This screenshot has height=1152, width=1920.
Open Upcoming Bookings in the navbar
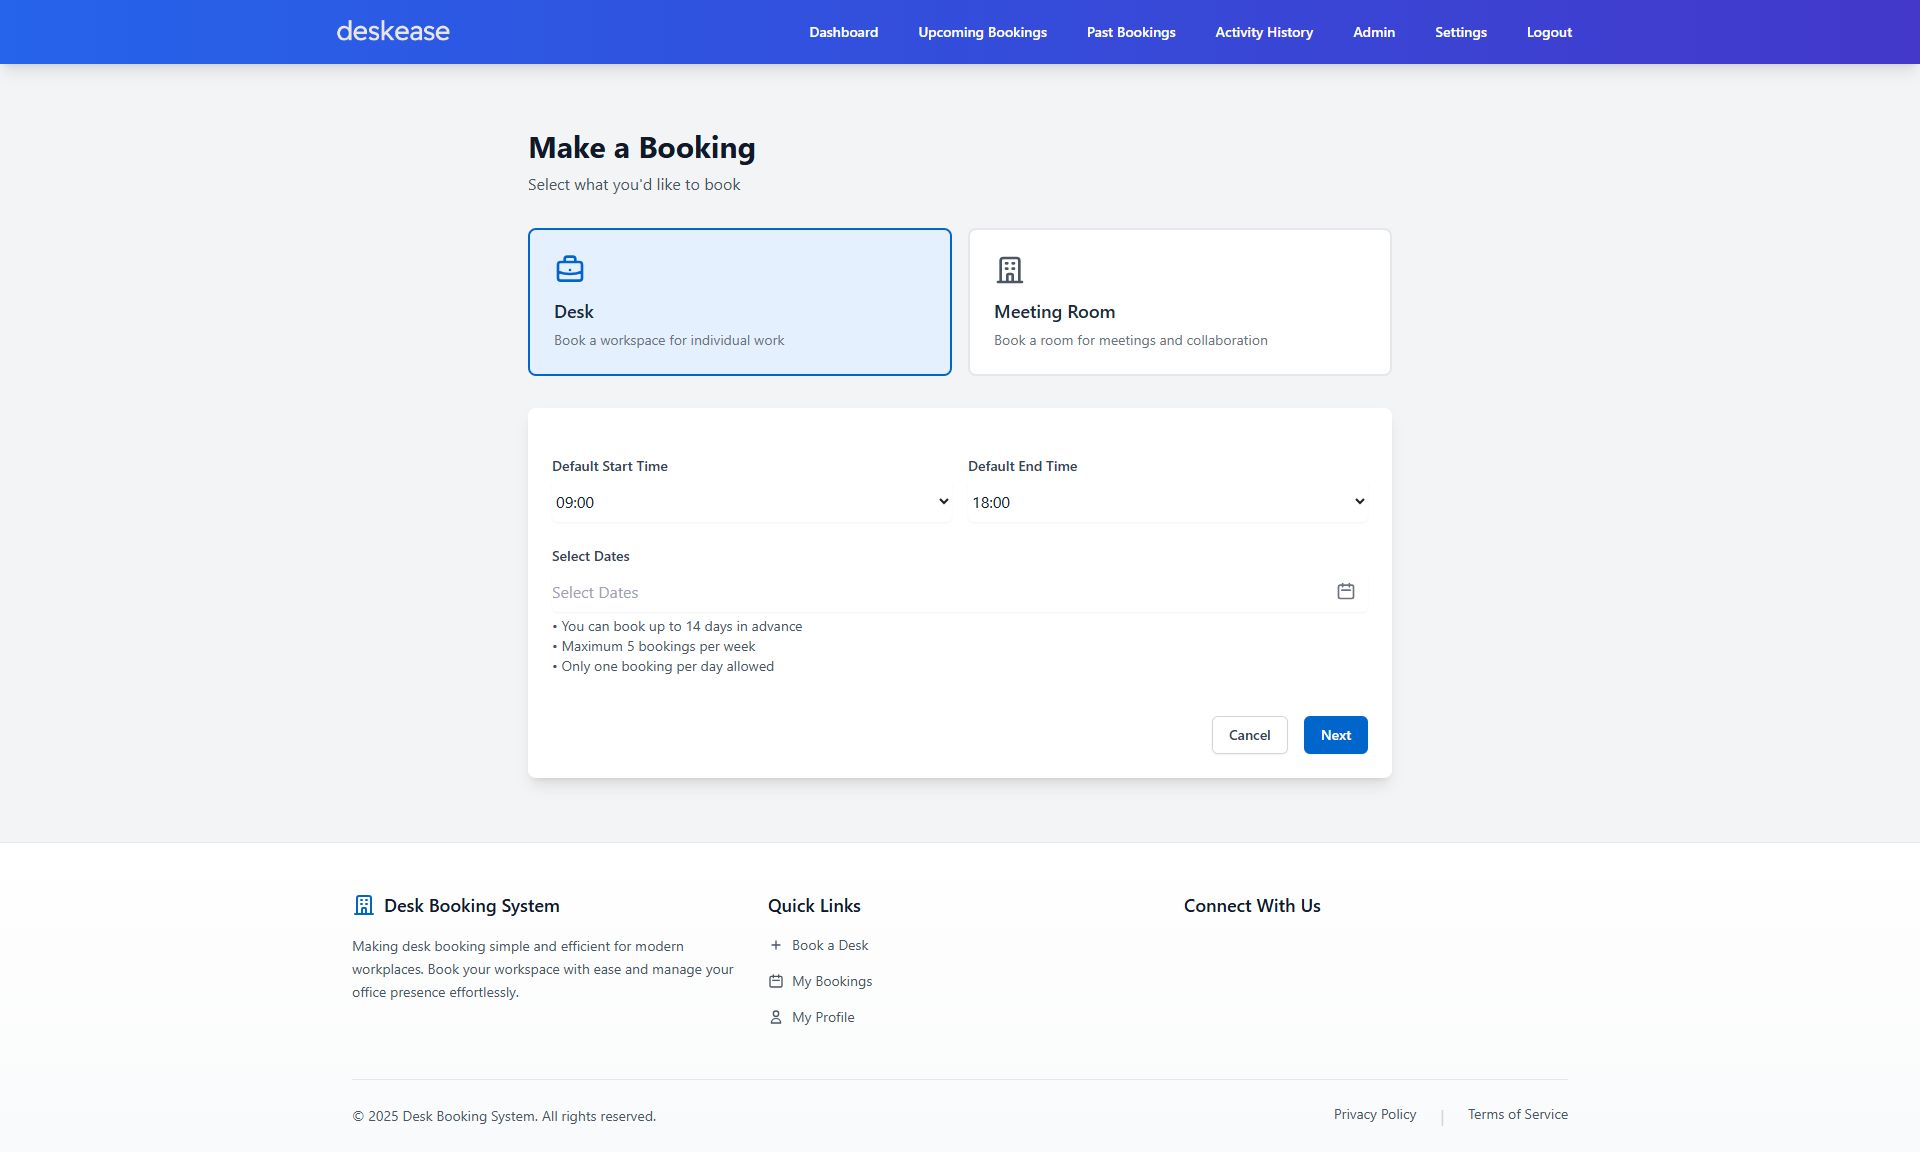point(982,32)
